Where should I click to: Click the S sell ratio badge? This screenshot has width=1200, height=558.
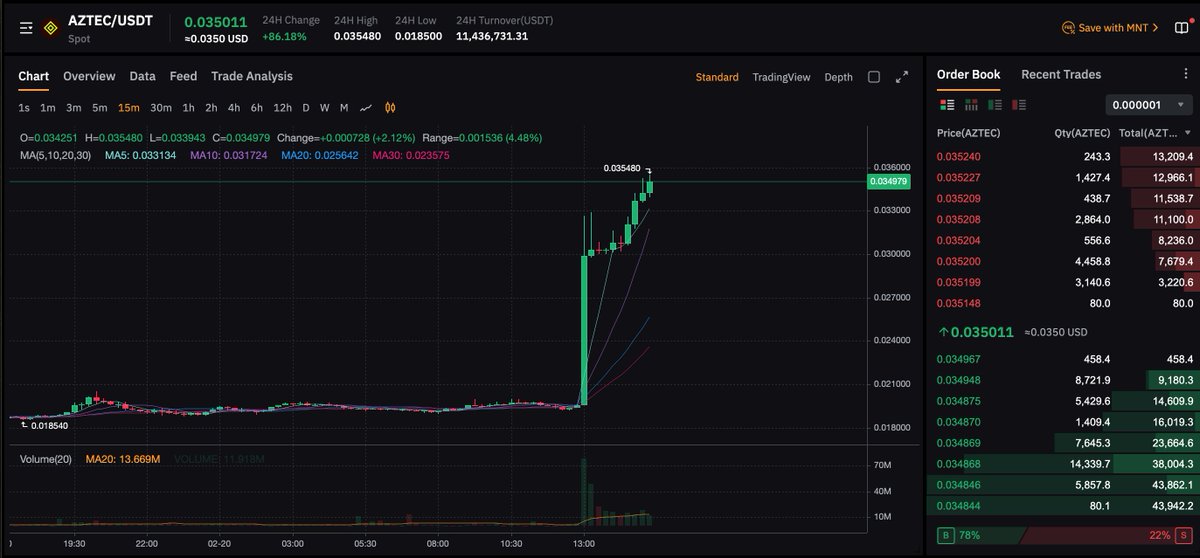[1183, 535]
